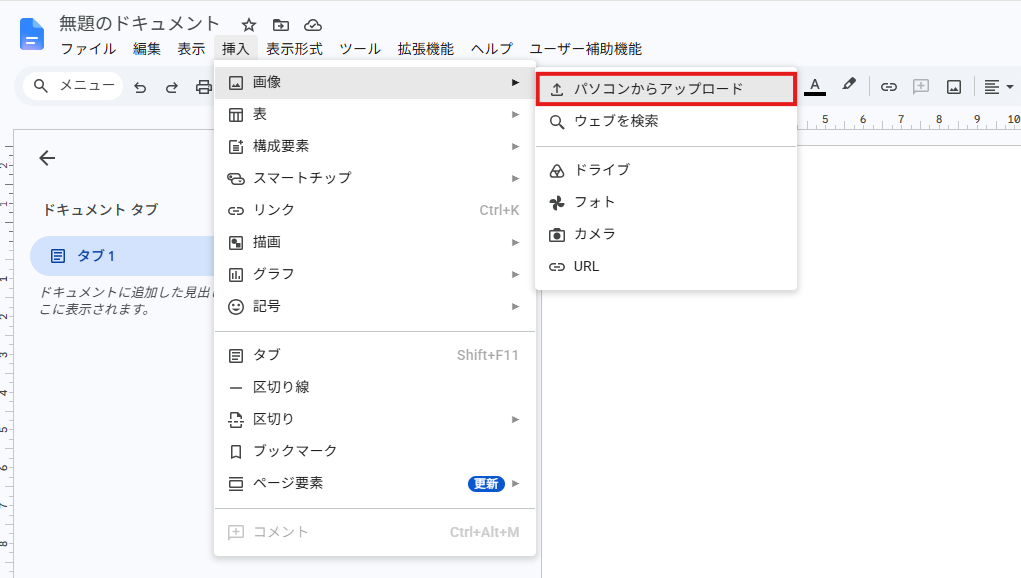Open the ファイル menu
1021x578 pixels.
[x=88, y=49]
